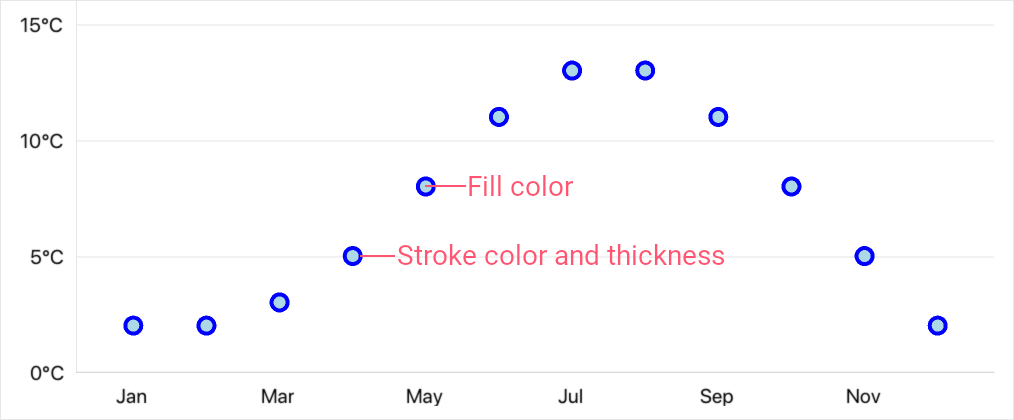Click the January data point marker
1014x420 pixels.
pyautogui.click(x=133, y=326)
